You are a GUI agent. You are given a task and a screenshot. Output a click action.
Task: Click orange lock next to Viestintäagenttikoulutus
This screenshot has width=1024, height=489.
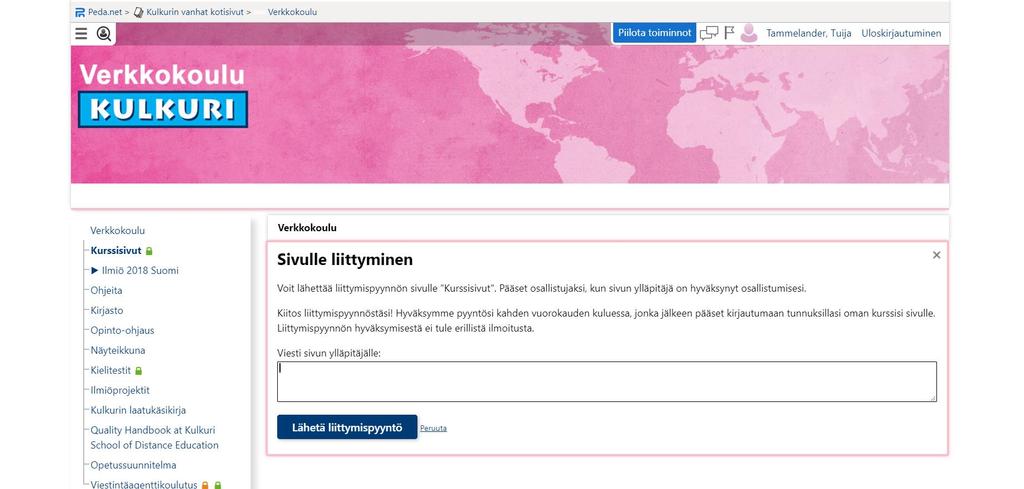[205, 486]
